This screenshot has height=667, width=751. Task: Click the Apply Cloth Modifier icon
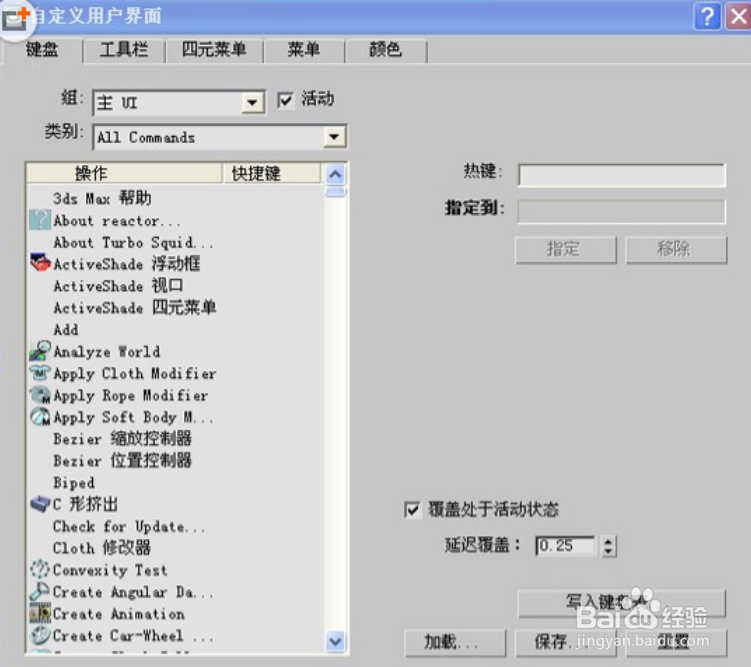click(40, 373)
